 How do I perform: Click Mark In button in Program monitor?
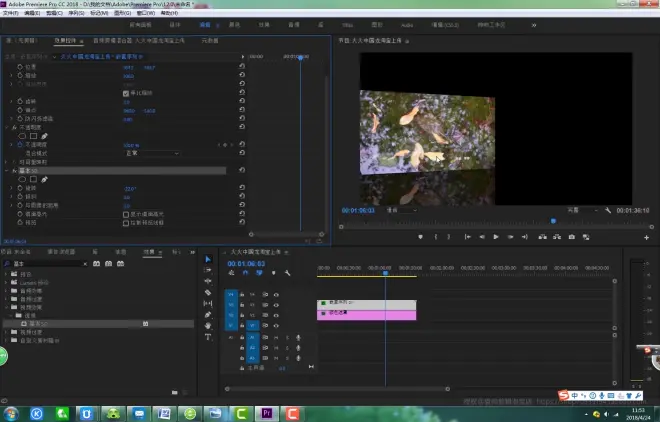(x=436, y=237)
